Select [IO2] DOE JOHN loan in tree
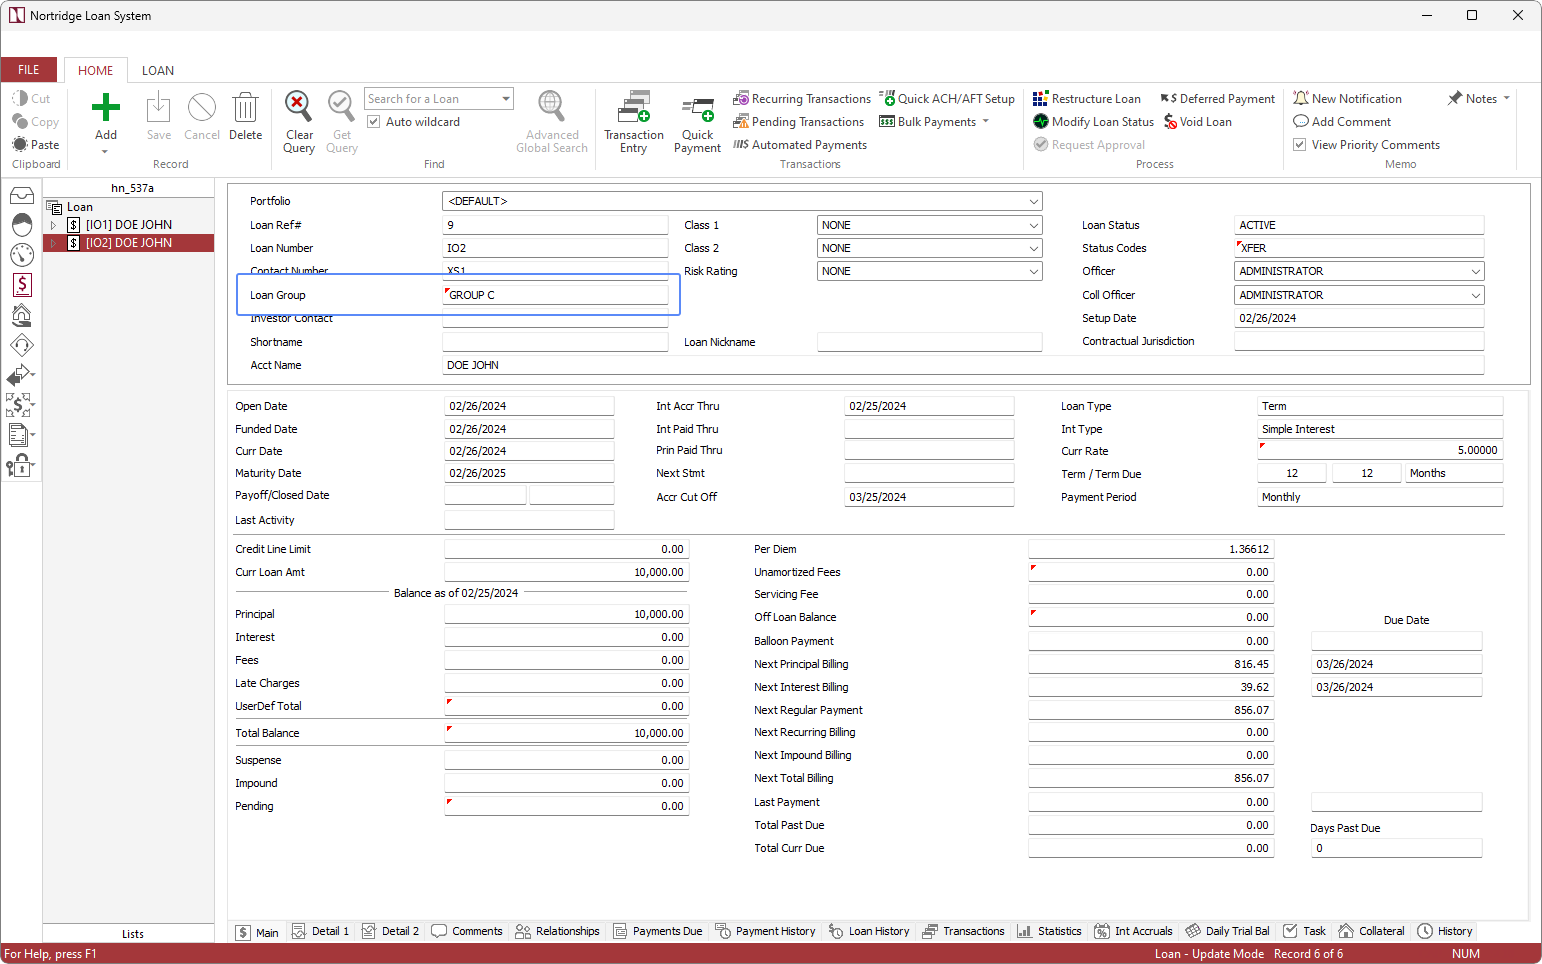1542x964 pixels. (129, 243)
